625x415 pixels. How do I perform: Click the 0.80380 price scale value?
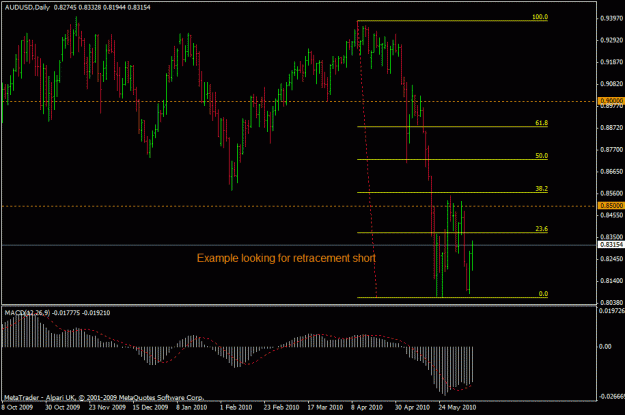click(x=611, y=303)
